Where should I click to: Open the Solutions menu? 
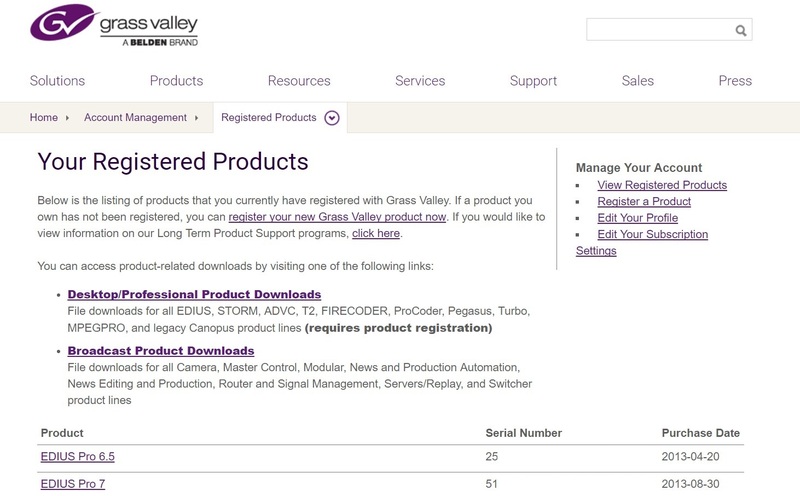[57, 81]
